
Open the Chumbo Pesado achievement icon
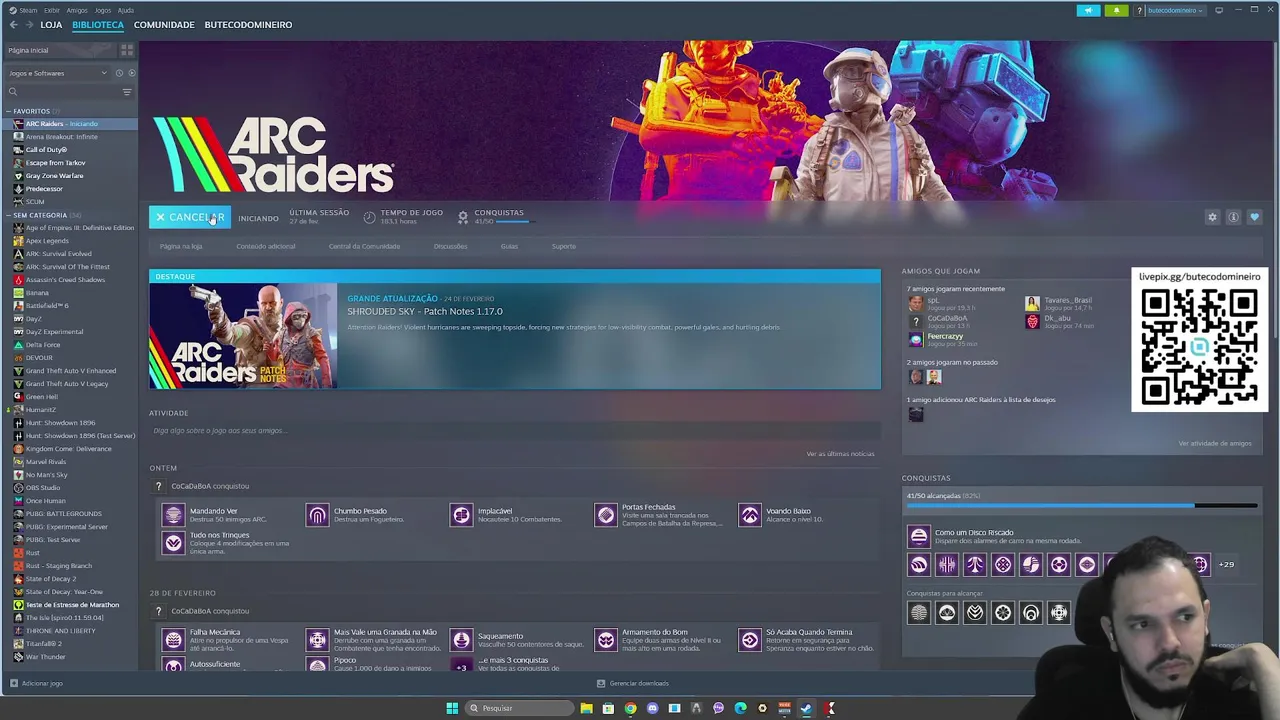[x=317, y=515]
